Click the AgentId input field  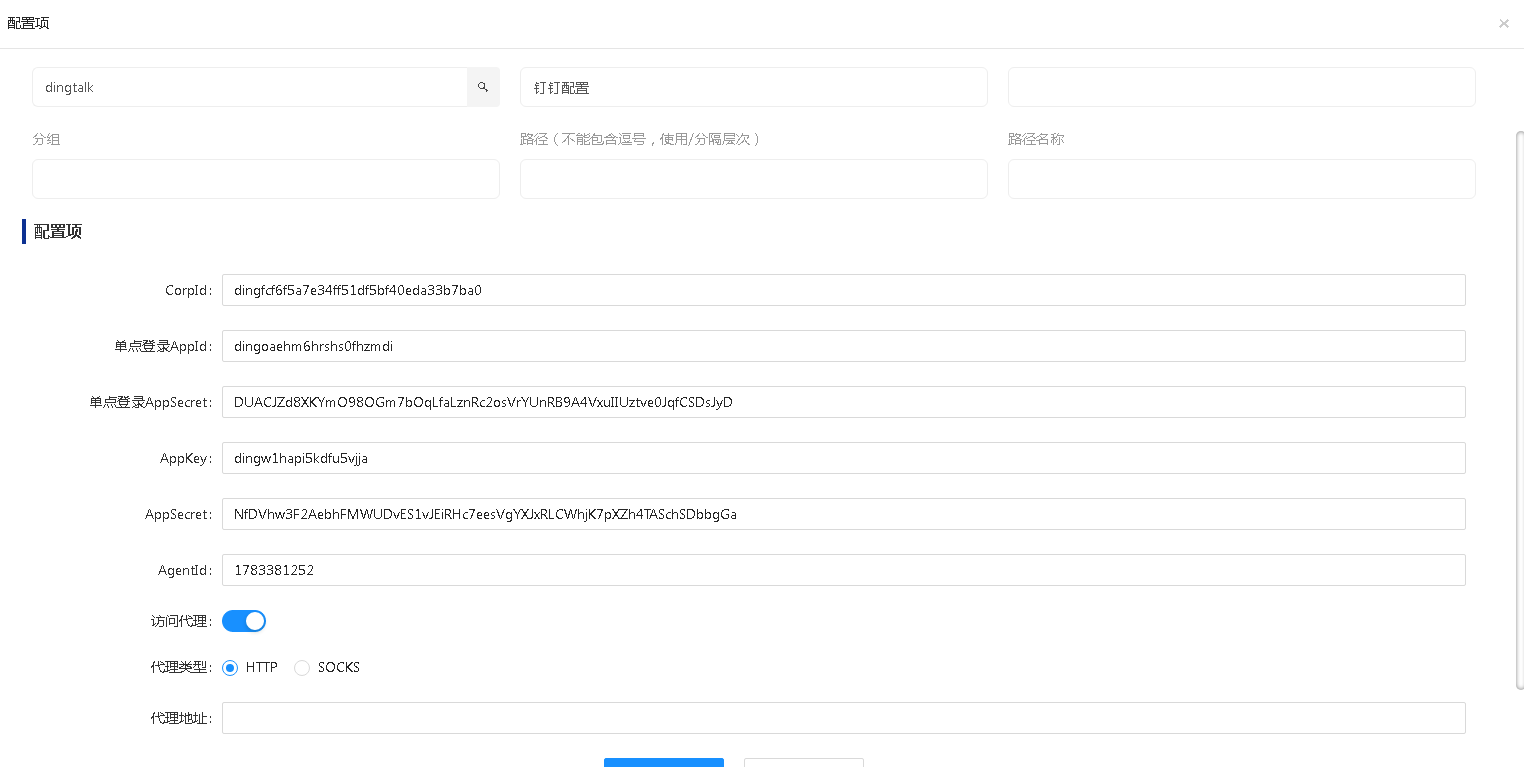(x=844, y=570)
